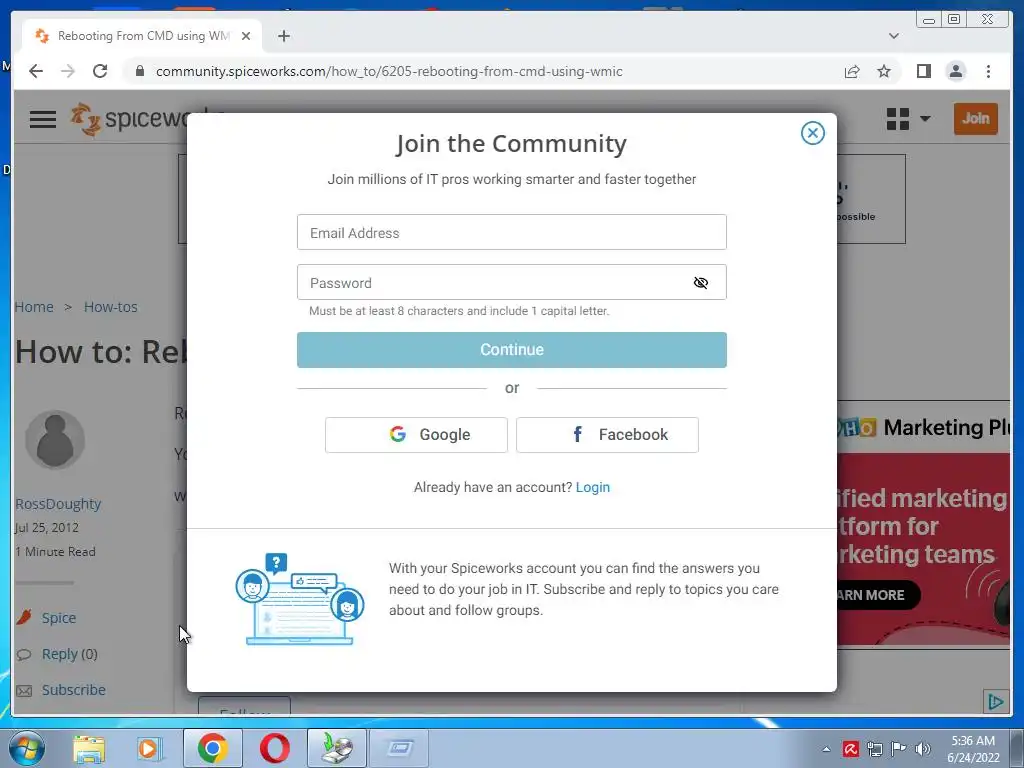Bookmark this page star icon

[884, 71]
